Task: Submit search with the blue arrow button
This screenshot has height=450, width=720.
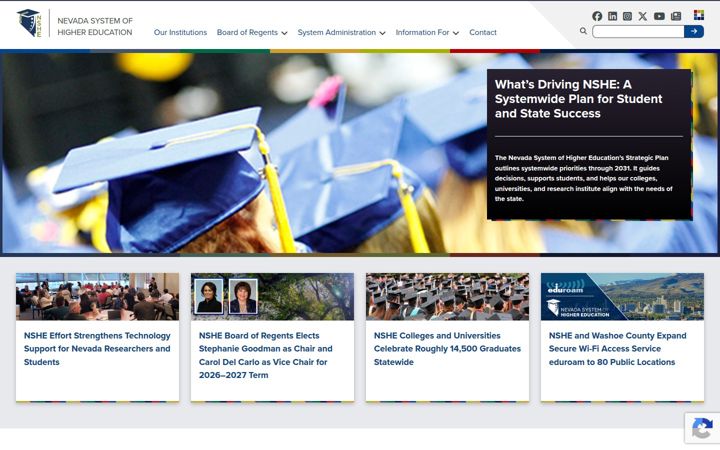Action: [x=694, y=31]
